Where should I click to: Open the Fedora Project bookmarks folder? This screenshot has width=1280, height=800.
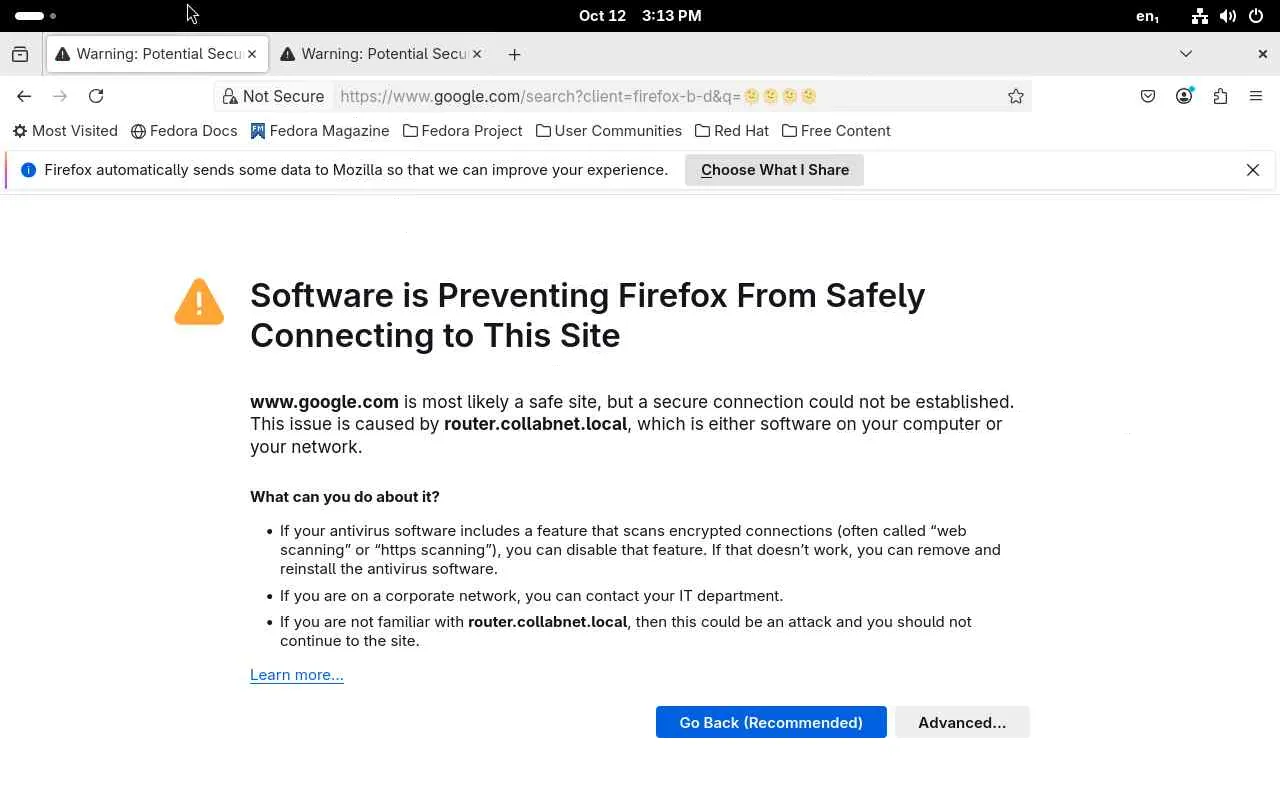pyautogui.click(x=462, y=131)
